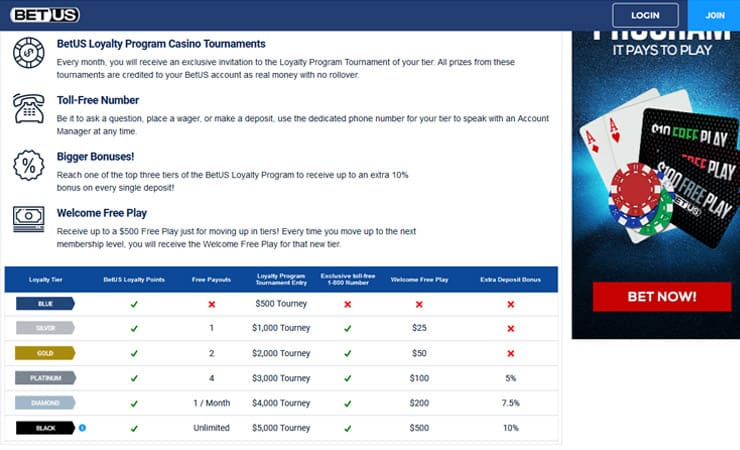Screen dimensions: 740x450
Task: Open the LOGIN button
Action: click(645, 16)
